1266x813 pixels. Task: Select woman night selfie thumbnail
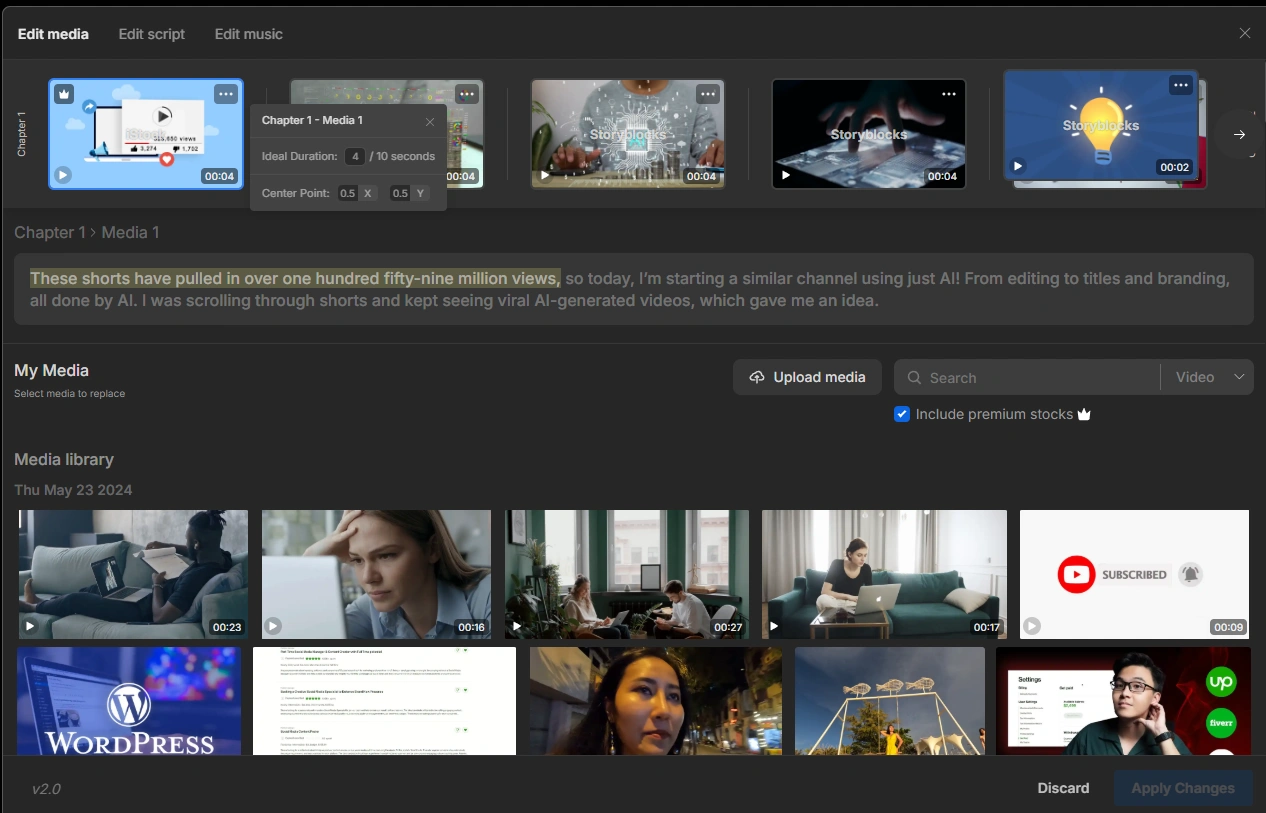pyautogui.click(x=656, y=701)
